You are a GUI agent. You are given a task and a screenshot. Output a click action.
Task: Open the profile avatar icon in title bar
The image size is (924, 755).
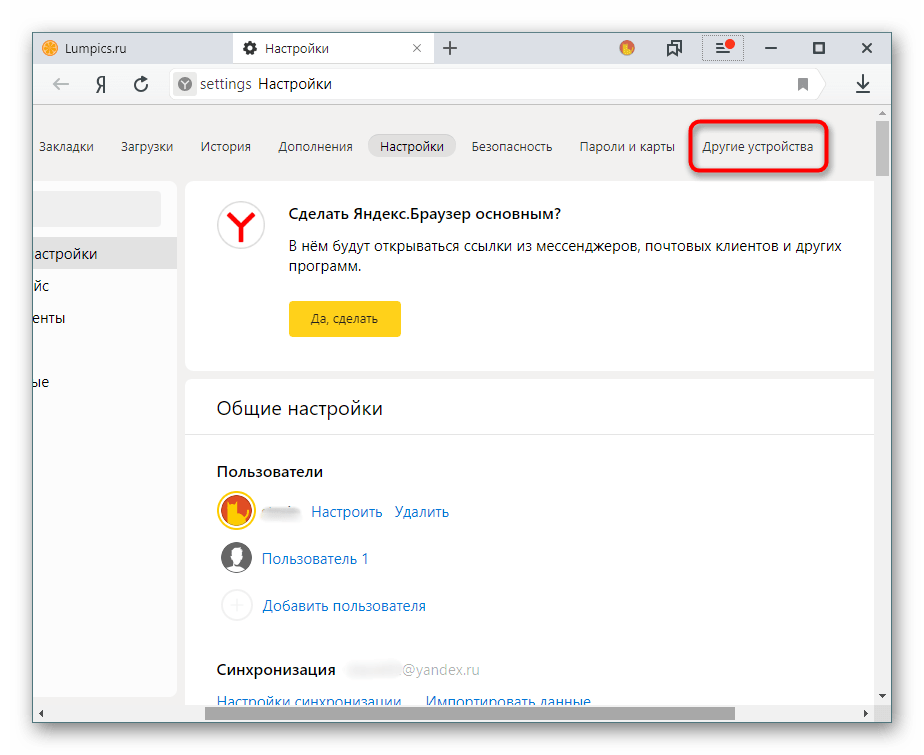tap(627, 48)
